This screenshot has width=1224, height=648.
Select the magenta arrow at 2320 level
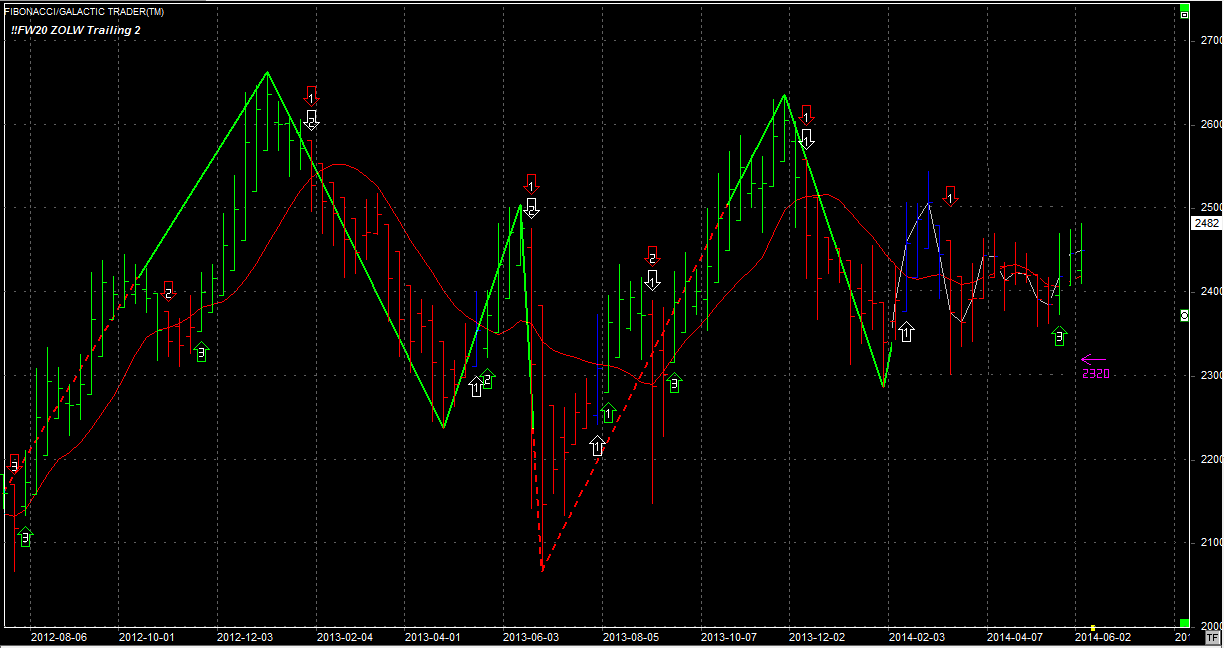1094,359
